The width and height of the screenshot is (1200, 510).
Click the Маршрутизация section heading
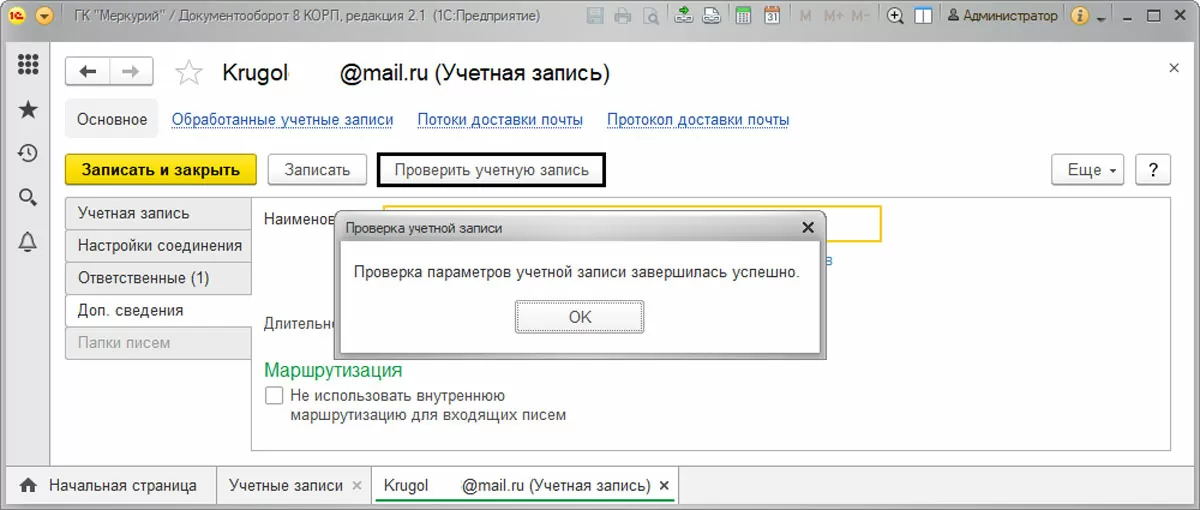(333, 370)
